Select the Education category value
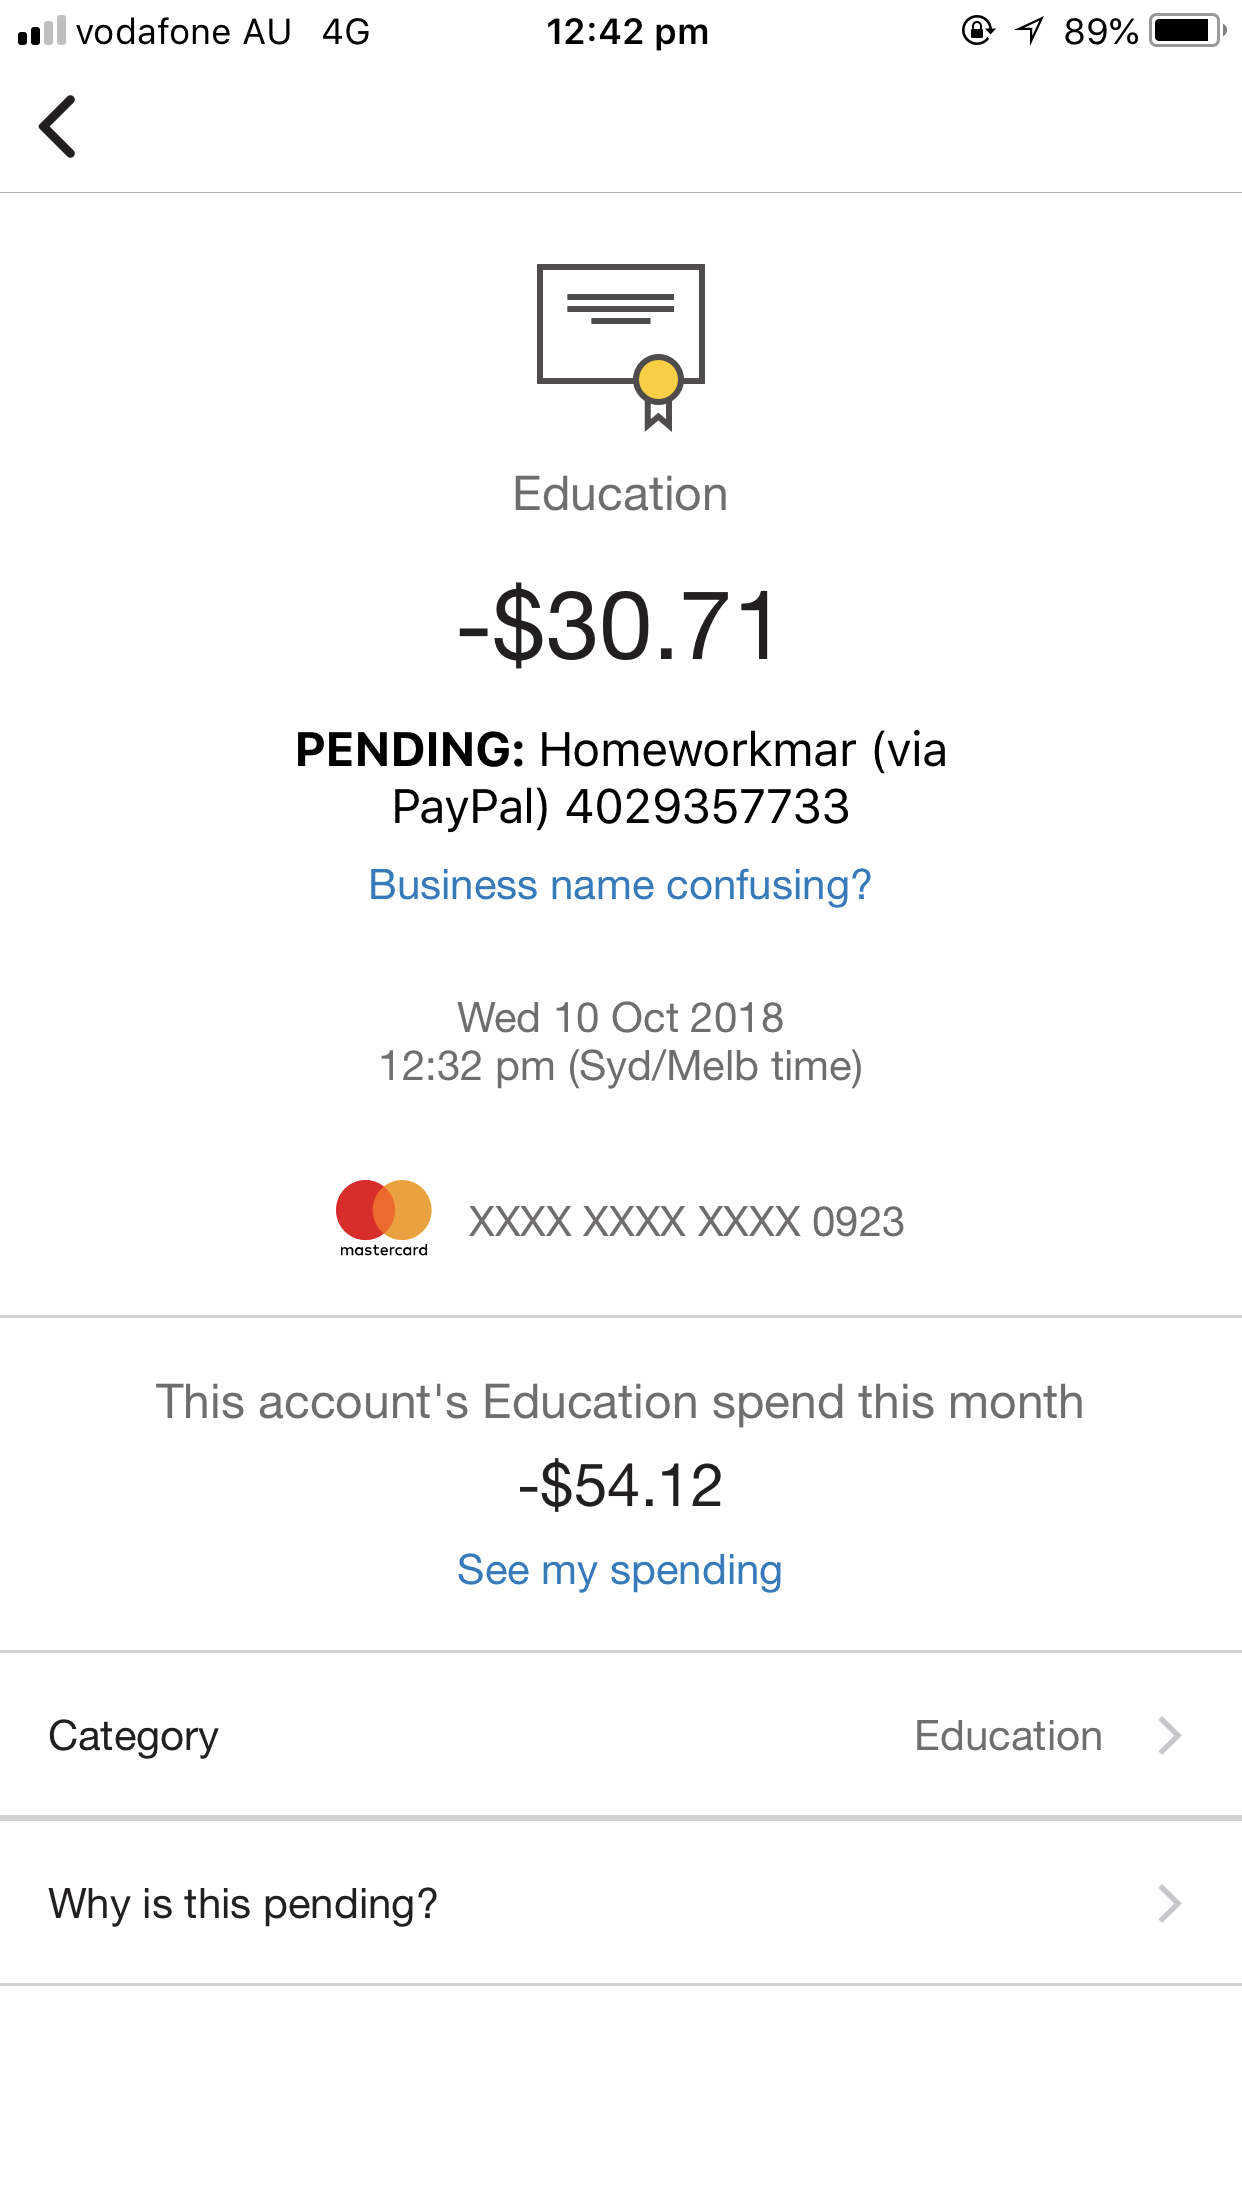Viewport: 1242px width, 2208px height. tap(1008, 1736)
